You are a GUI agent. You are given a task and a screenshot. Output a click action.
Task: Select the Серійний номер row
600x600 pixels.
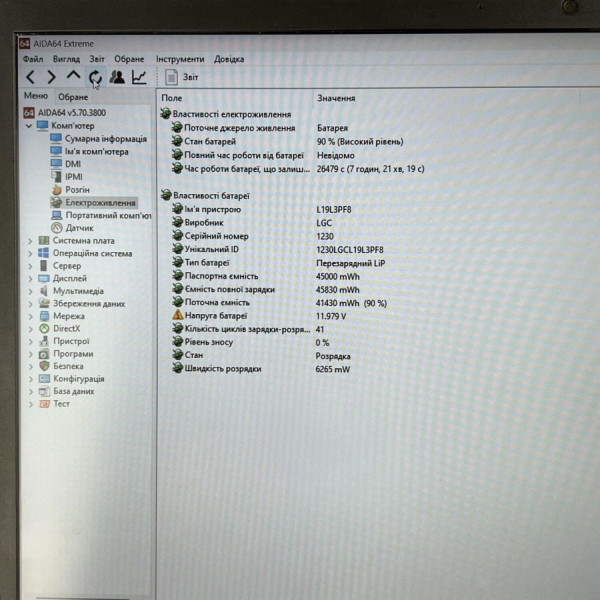253,236
